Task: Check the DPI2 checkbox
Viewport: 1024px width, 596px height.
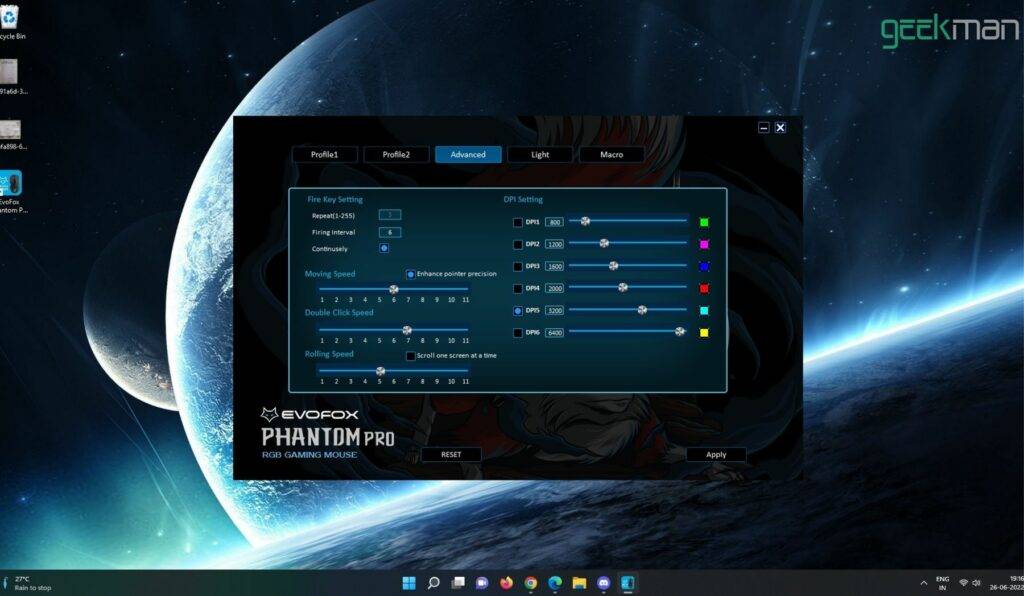Action: (x=518, y=245)
